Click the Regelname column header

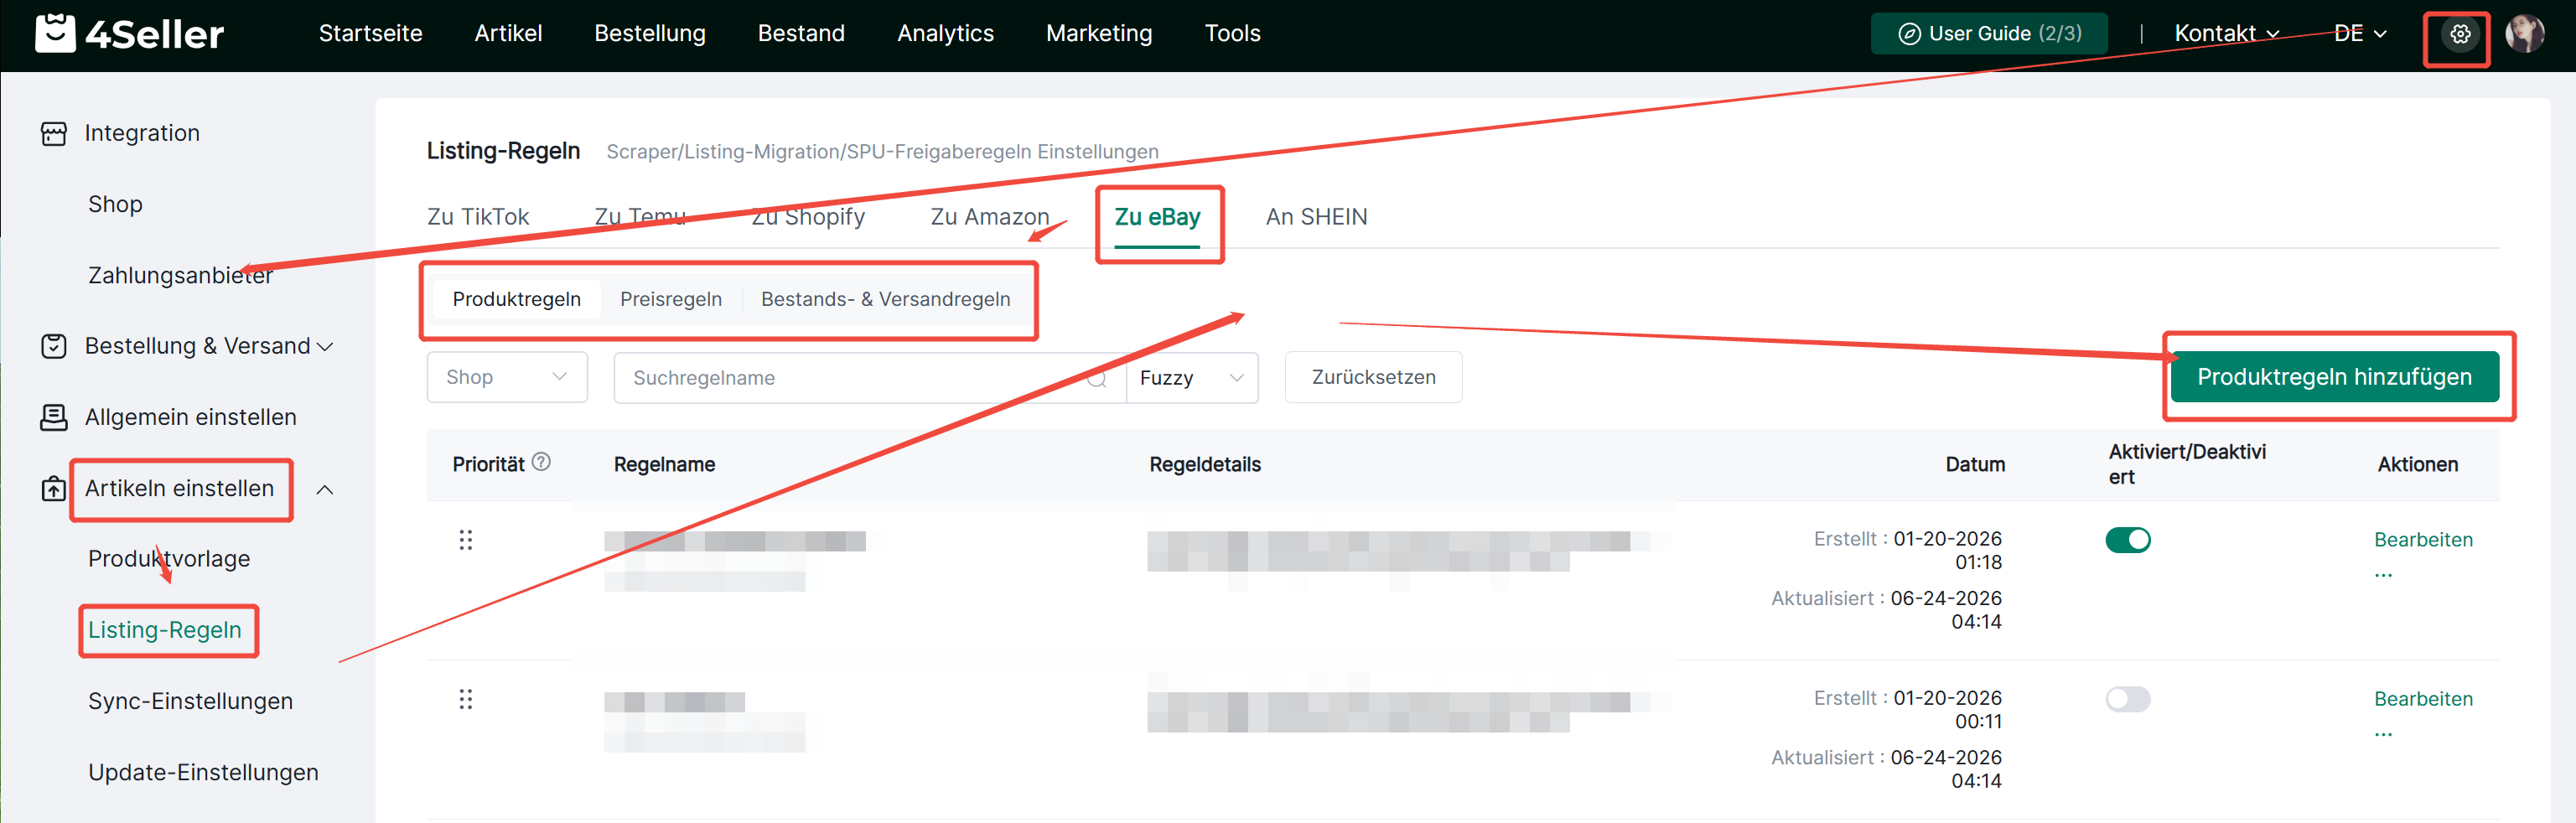(664, 464)
